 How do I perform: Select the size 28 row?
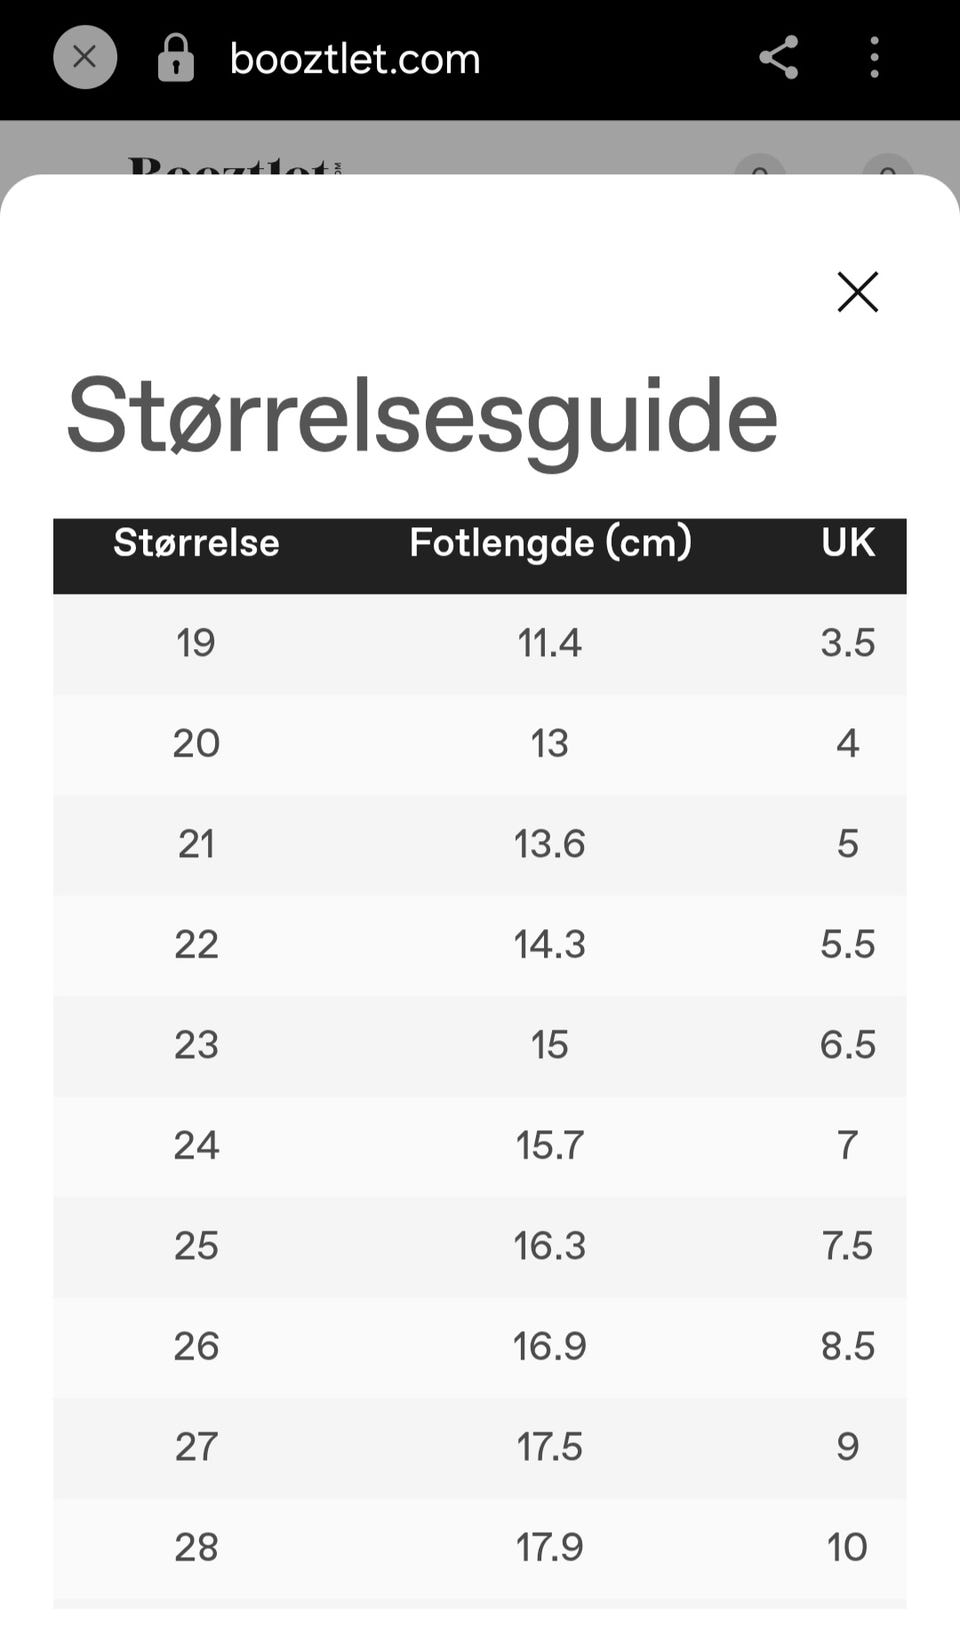(x=480, y=1548)
